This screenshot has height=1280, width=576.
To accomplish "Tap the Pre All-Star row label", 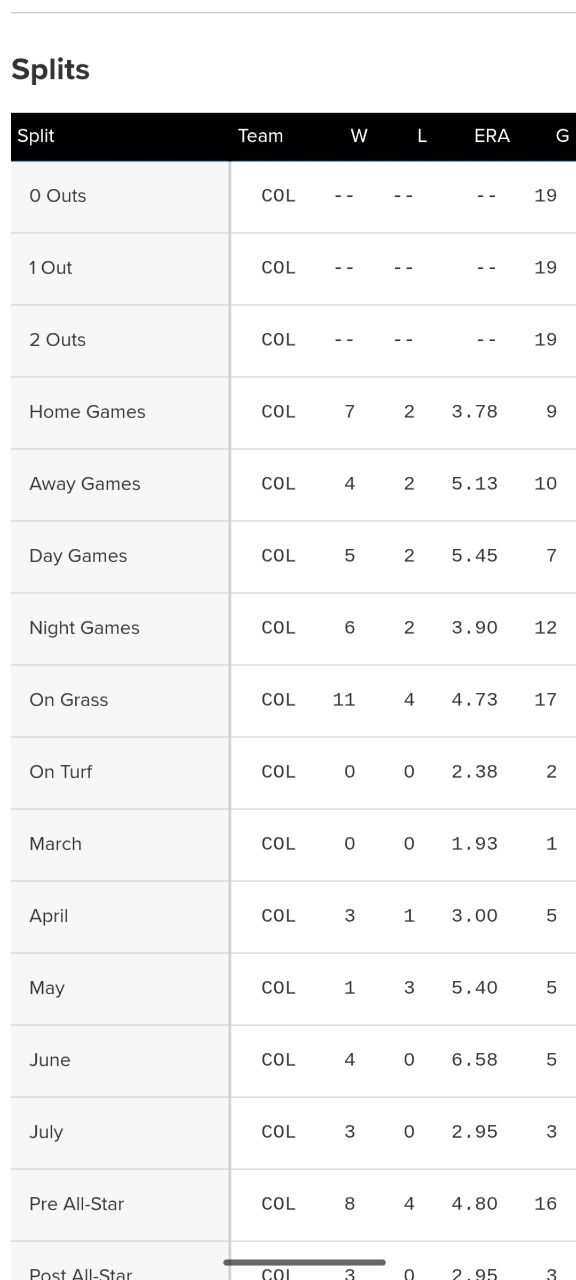I will 76,1204.
